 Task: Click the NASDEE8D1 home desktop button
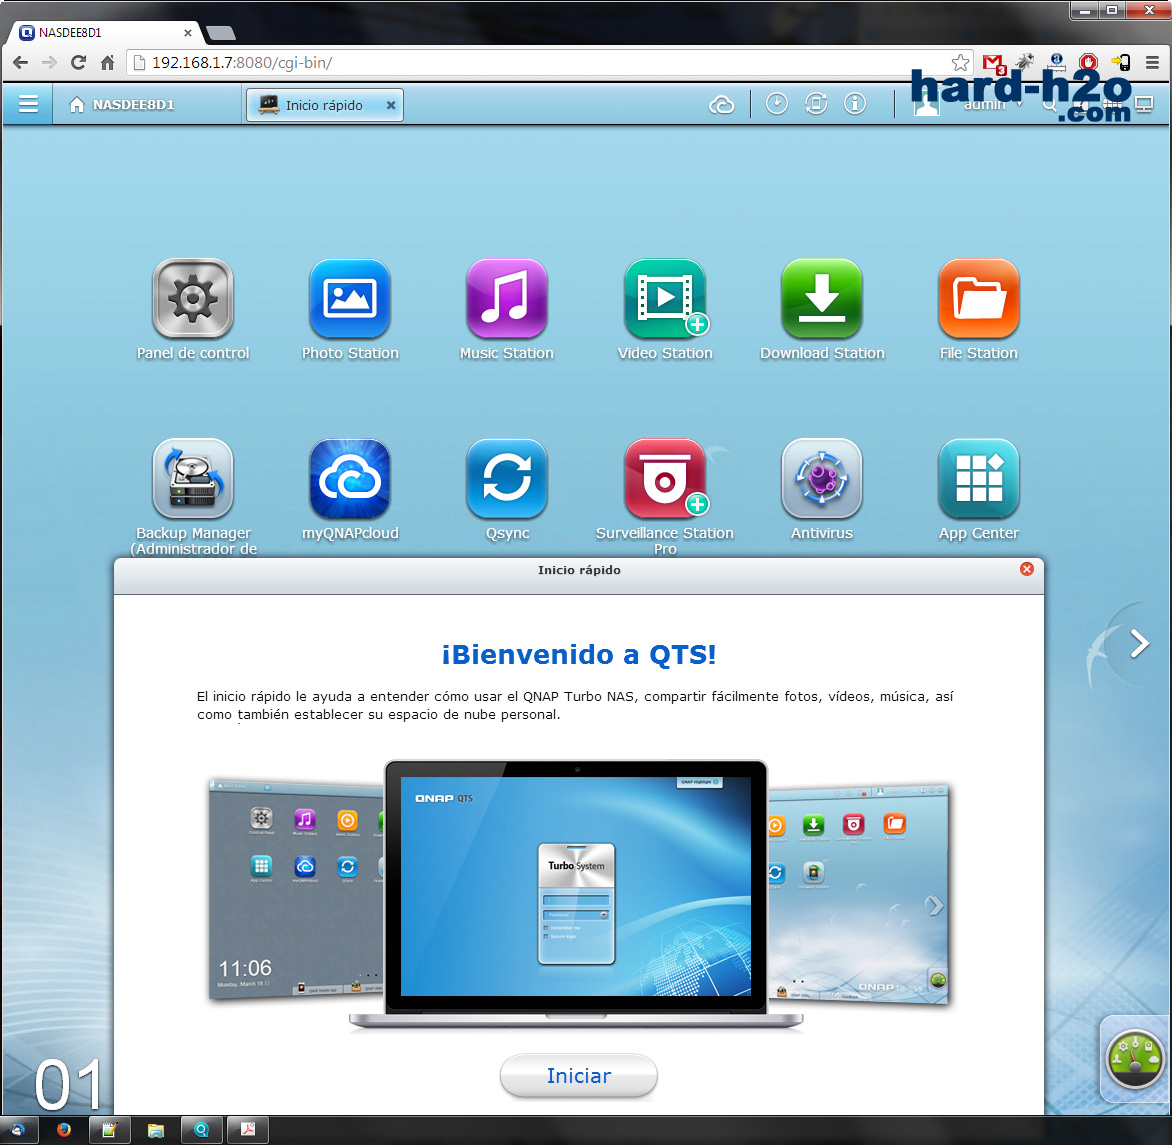pyautogui.click(x=122, y=105)
